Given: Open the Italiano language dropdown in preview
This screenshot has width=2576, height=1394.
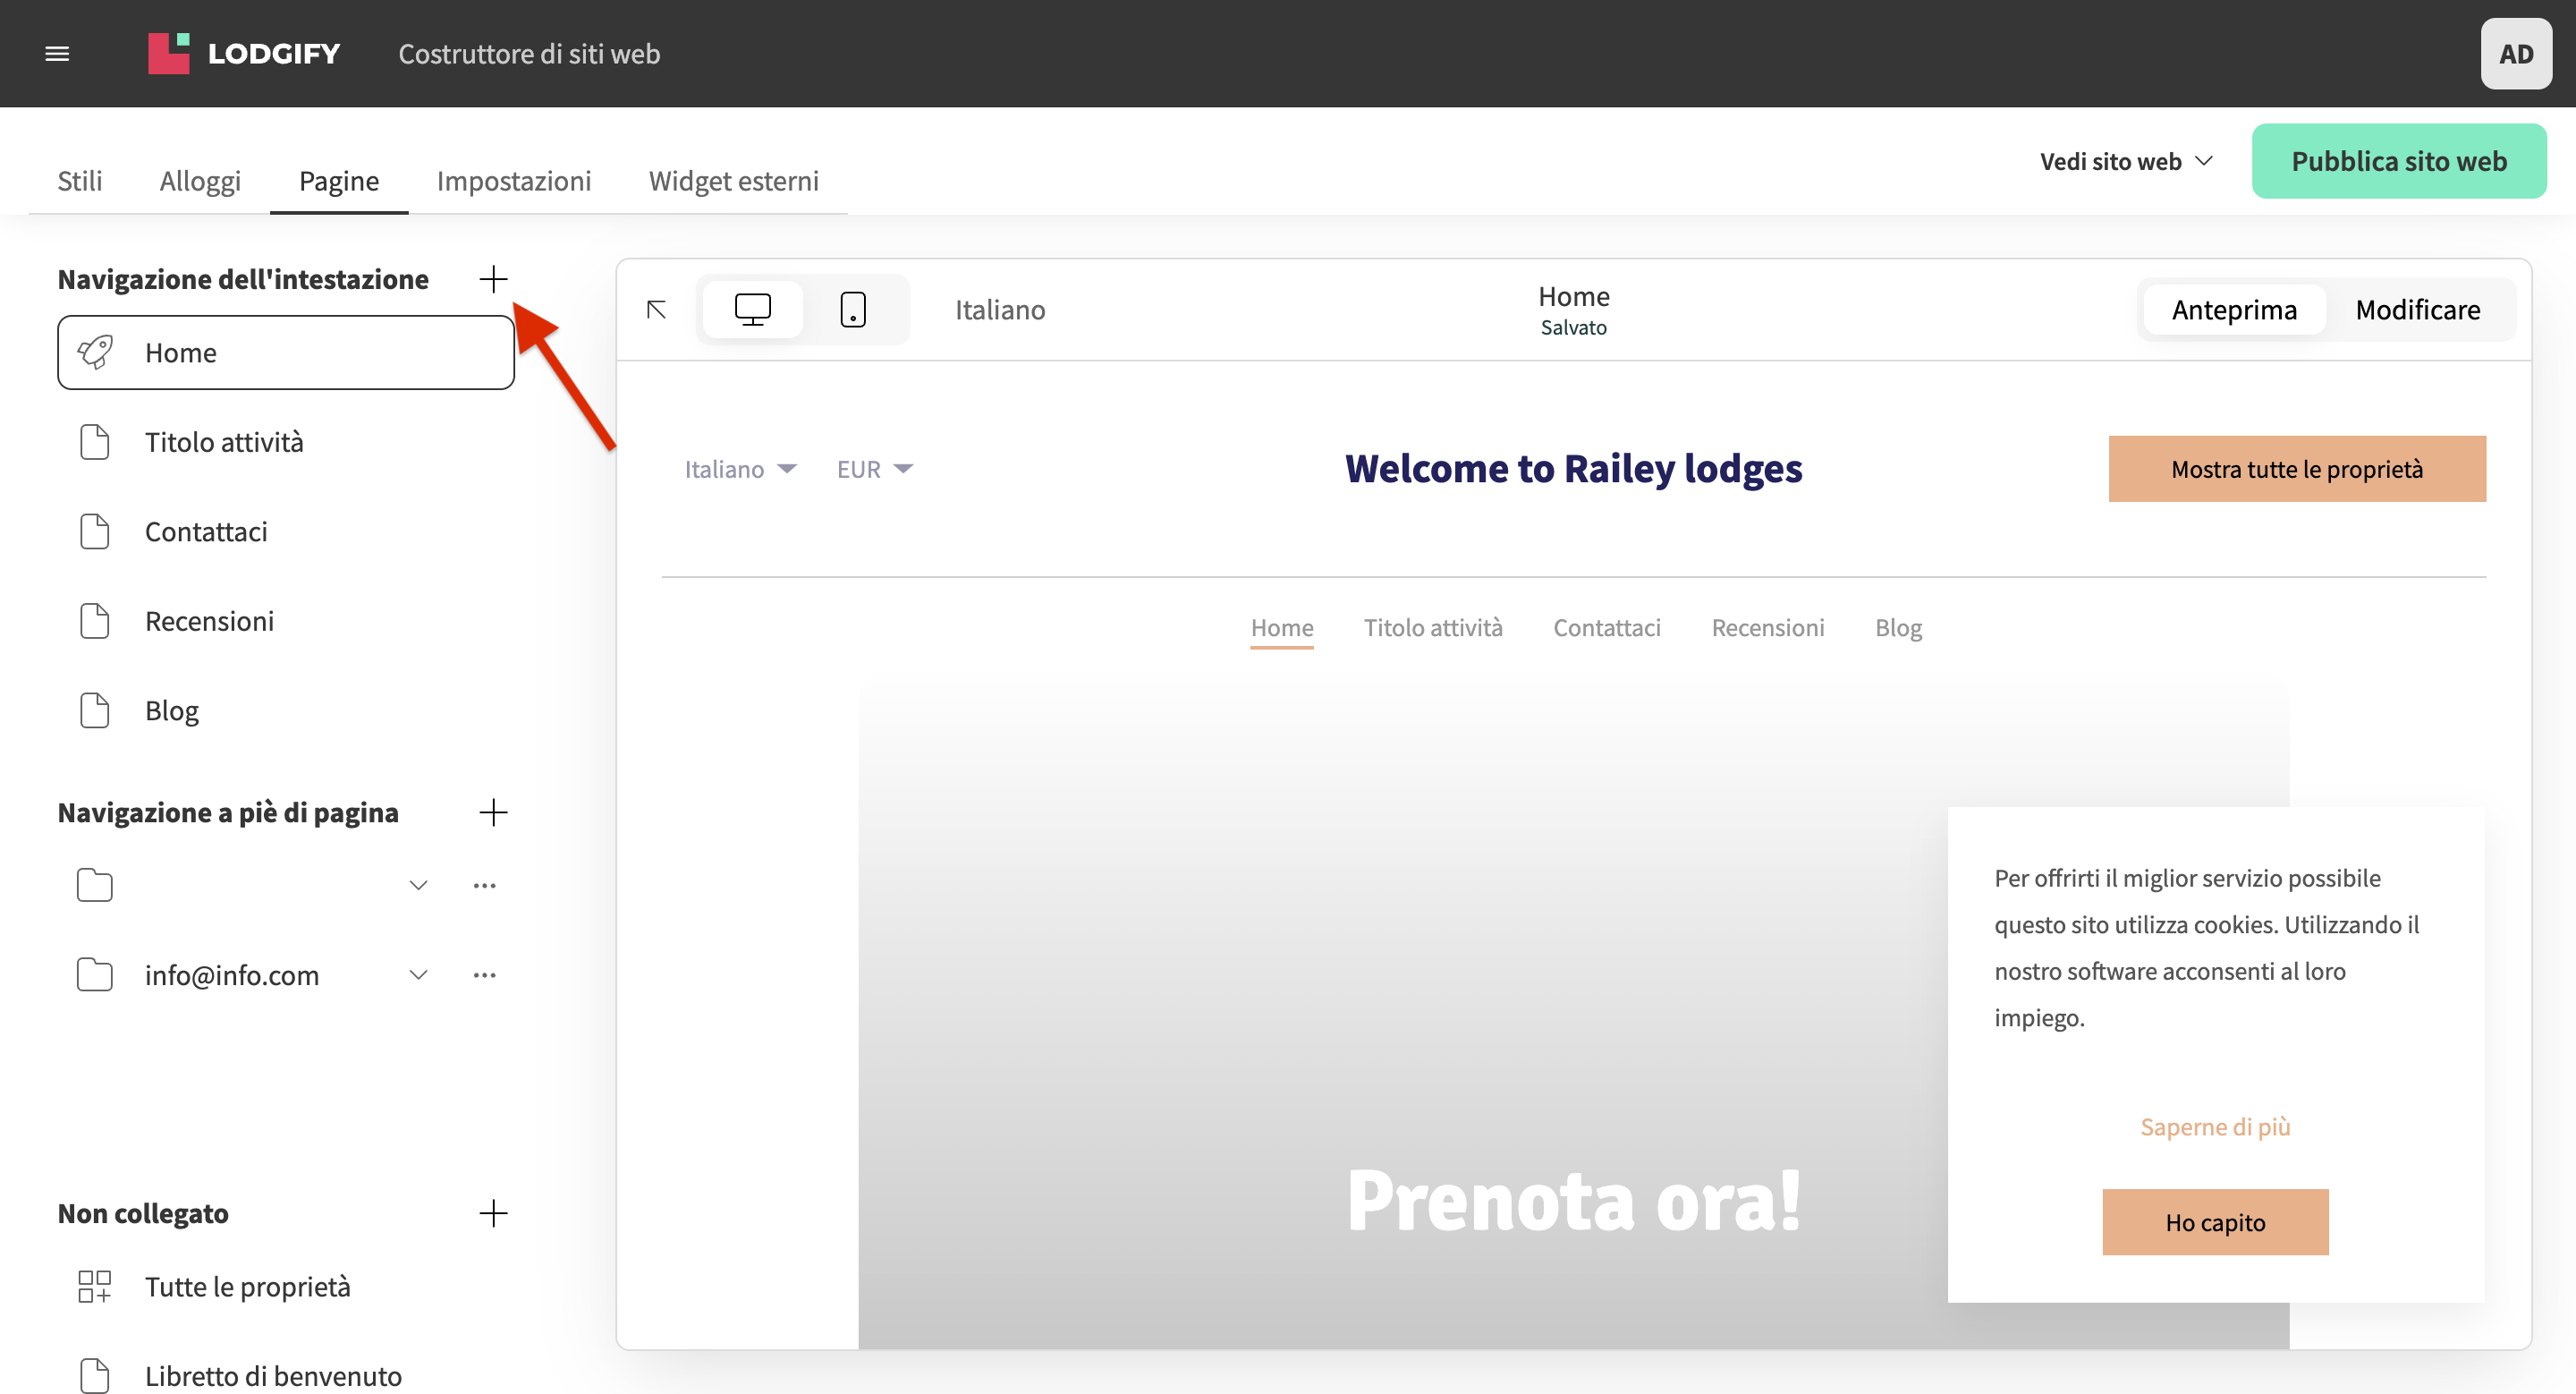Looking at the screenshot, I should click(740, 469).
